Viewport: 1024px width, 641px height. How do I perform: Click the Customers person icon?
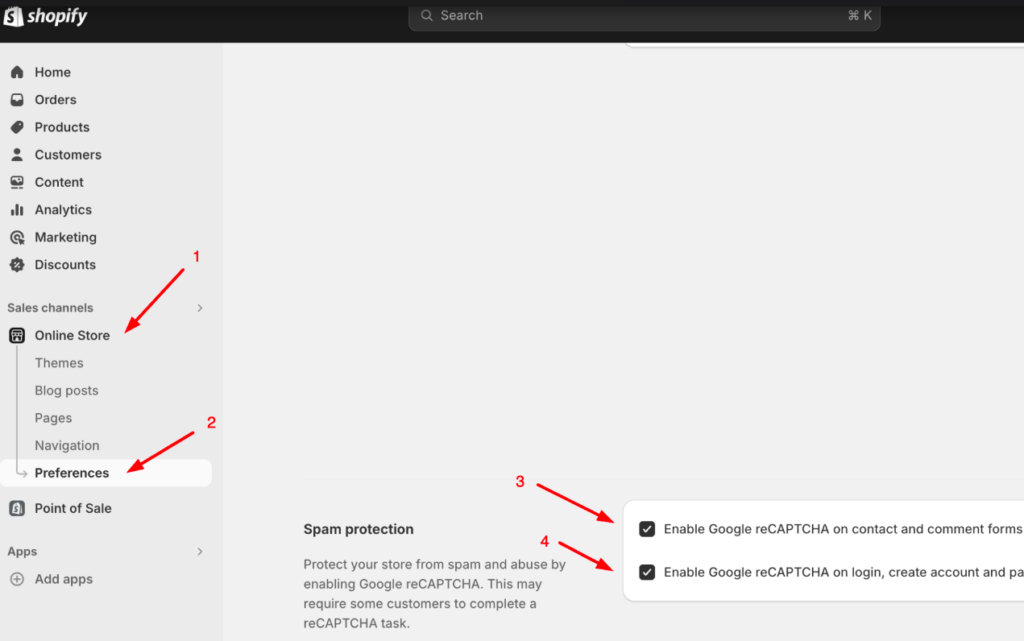point(17,154)
